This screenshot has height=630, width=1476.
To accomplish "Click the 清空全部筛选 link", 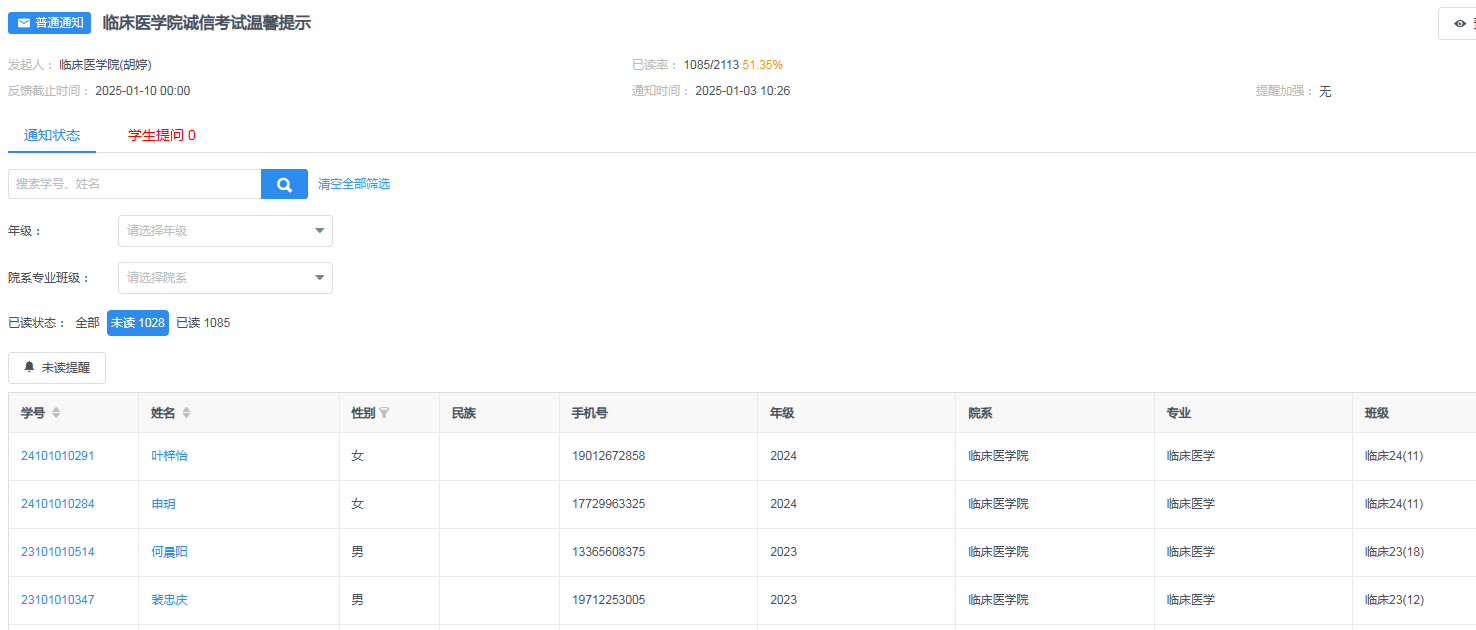I will [x=354, y=184].
